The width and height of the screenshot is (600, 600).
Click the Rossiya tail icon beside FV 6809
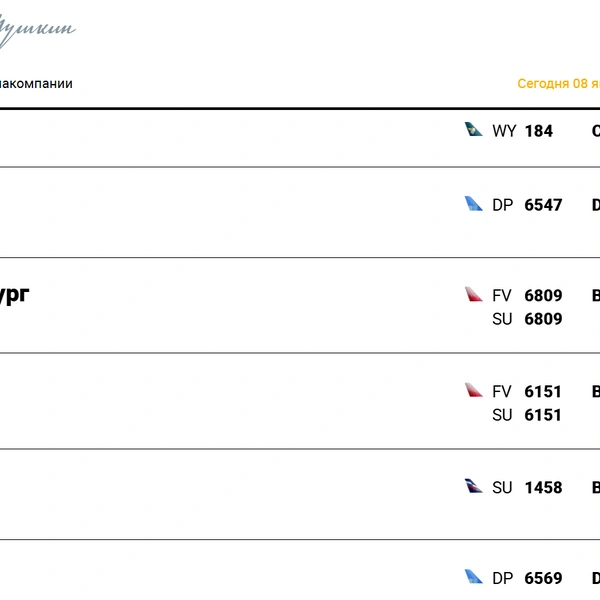[x=474, y=295]
